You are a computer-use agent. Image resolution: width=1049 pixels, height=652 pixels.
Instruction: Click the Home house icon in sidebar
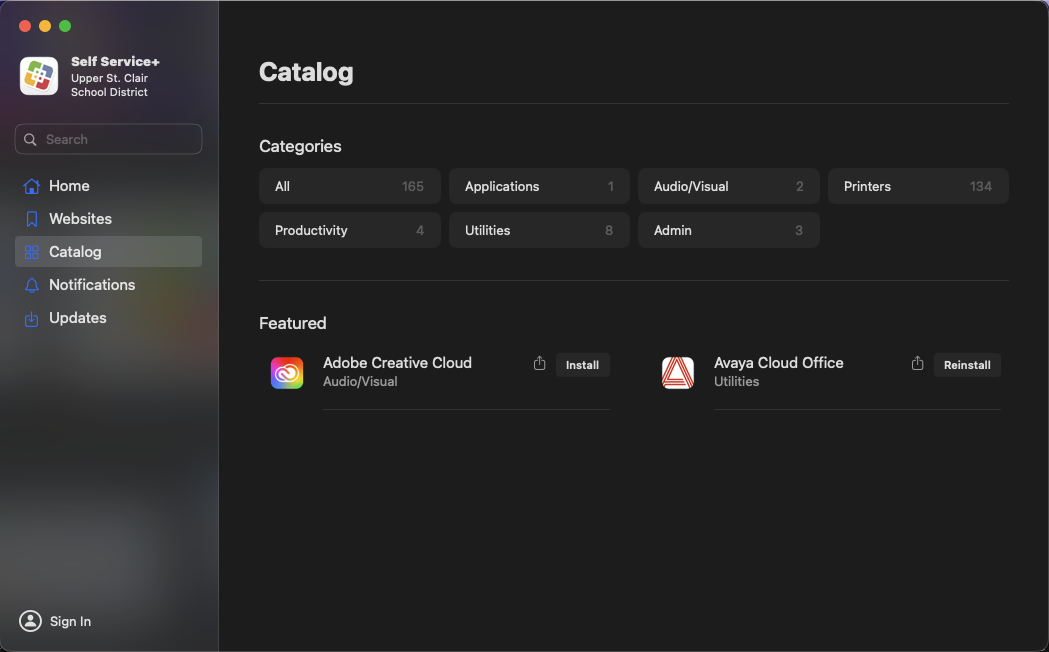coord(32,186)
